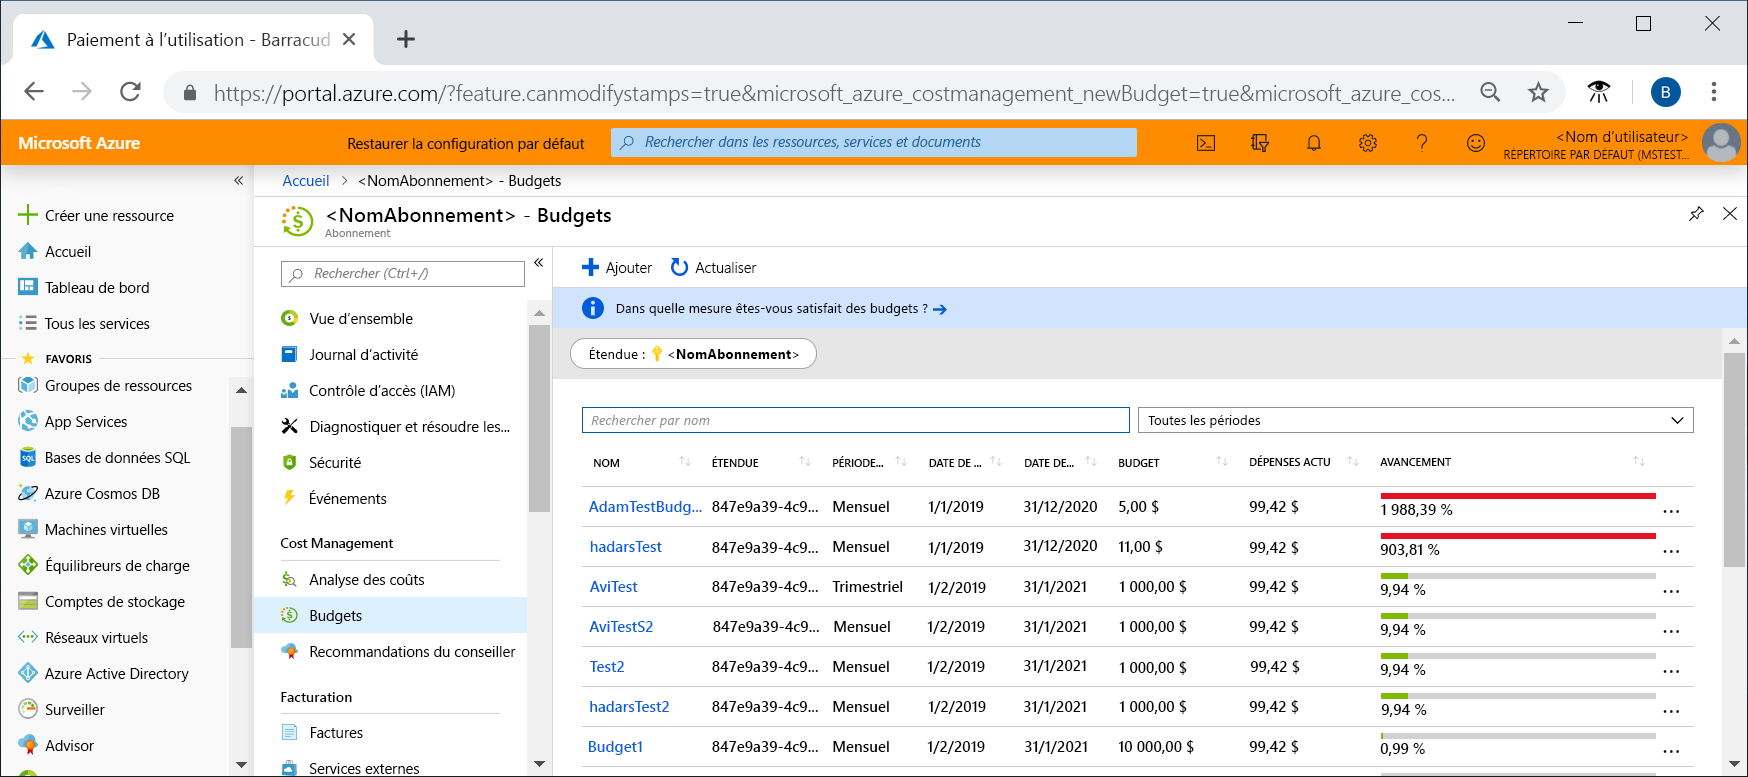Viewport: 1748px width, 777px height.
Task: Open browser profile B avatar
Action: (1665, 92)
